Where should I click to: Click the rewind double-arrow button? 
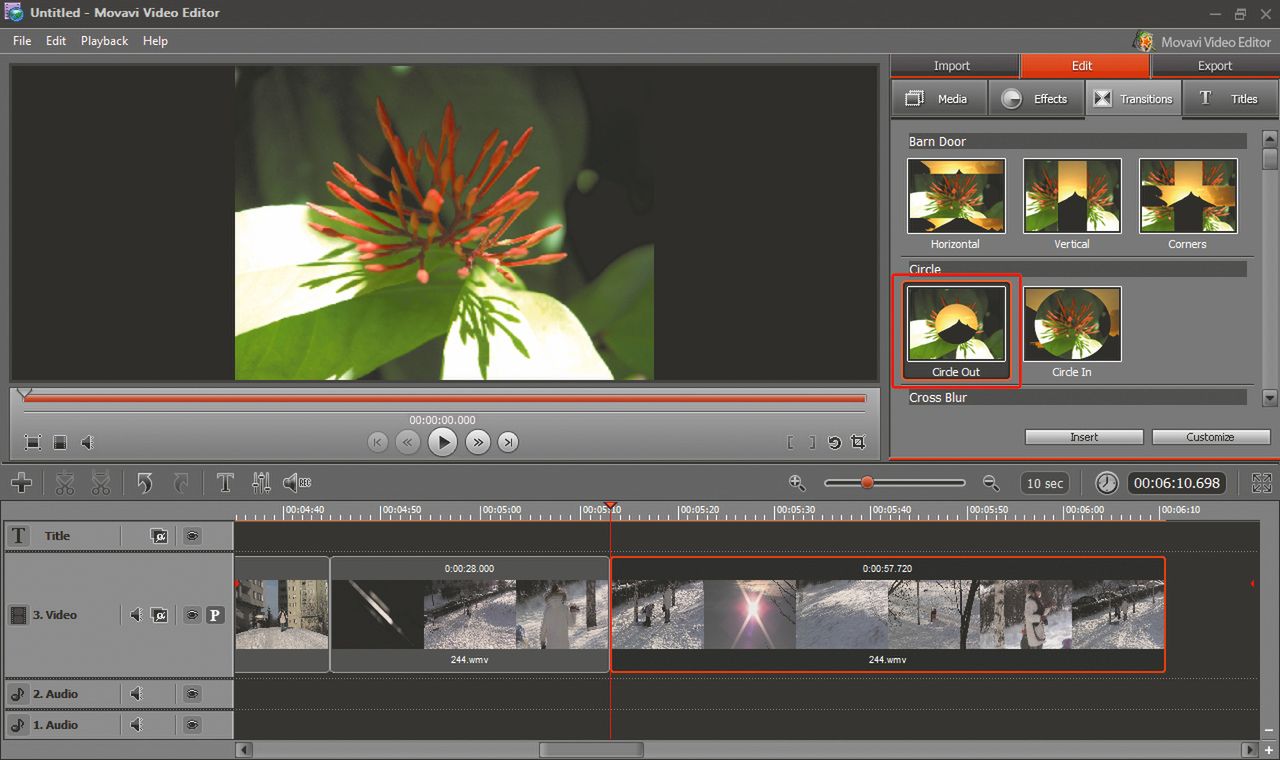(x=407, y=442)
